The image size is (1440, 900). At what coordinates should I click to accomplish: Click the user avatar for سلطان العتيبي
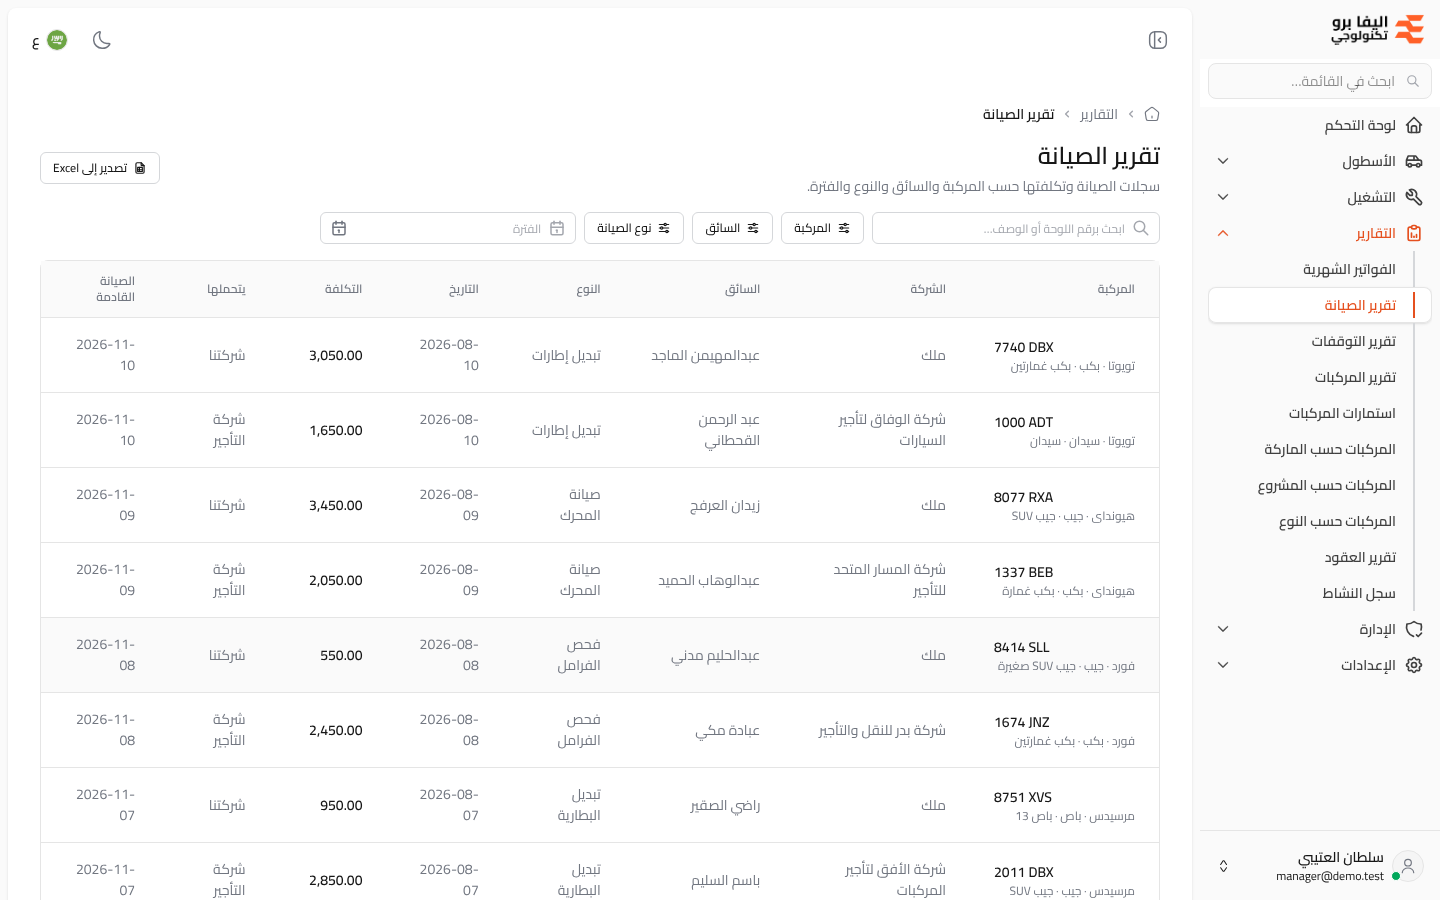1408,866
